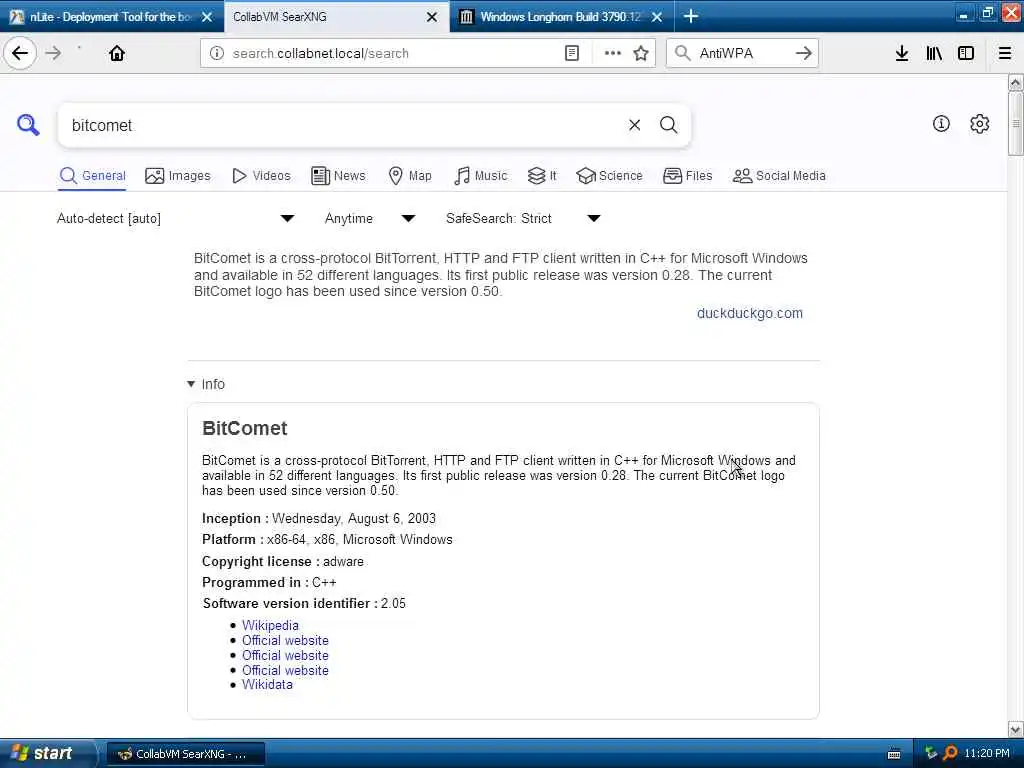This screenshot has height=768, width=1024.
Task: Bookmark this page with star icon
Action: [641, 53]
